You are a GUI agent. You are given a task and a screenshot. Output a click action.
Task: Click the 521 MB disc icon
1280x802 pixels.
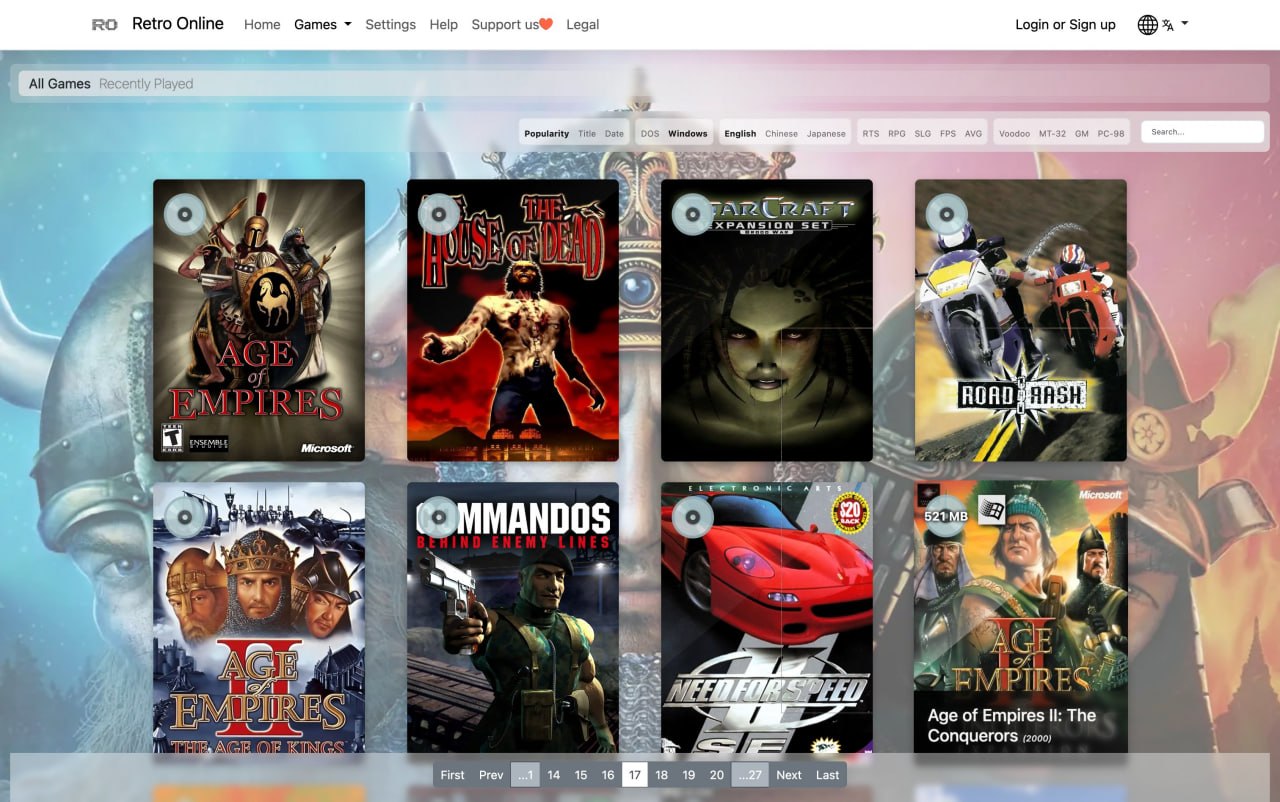[x=946, y=517]
